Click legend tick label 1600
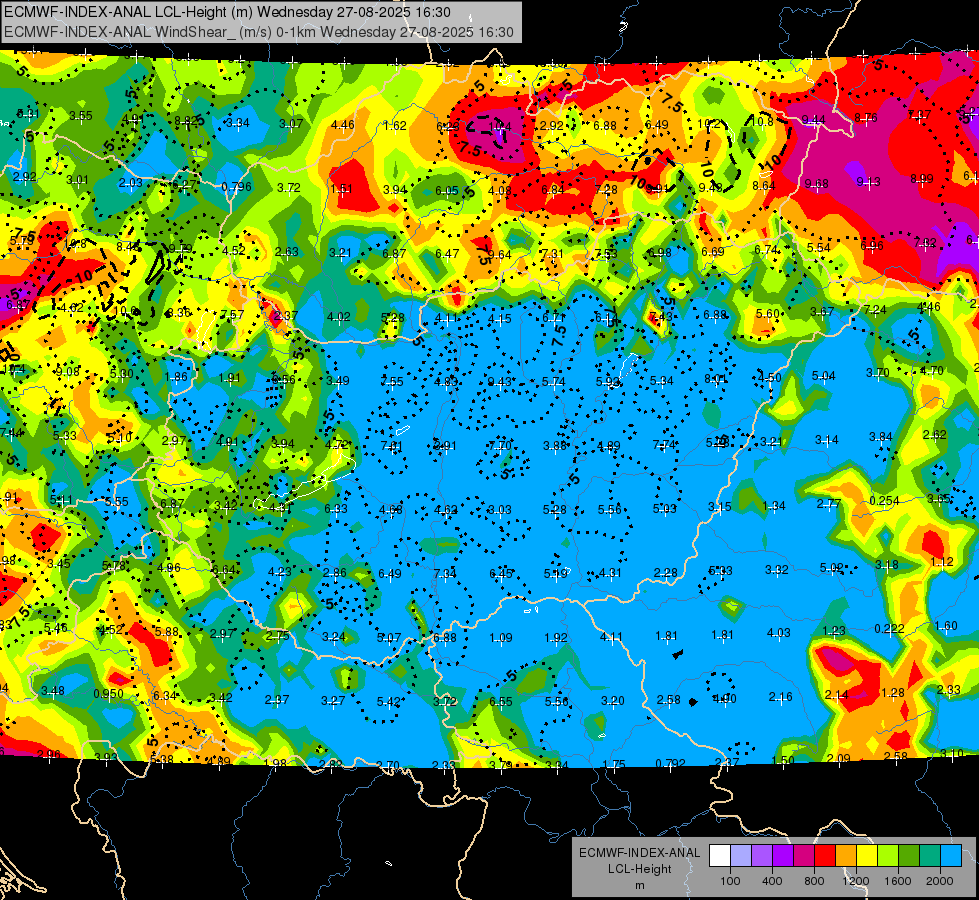Image resolution: width=979 pixels, height=900 pixels. pos(898,881)
